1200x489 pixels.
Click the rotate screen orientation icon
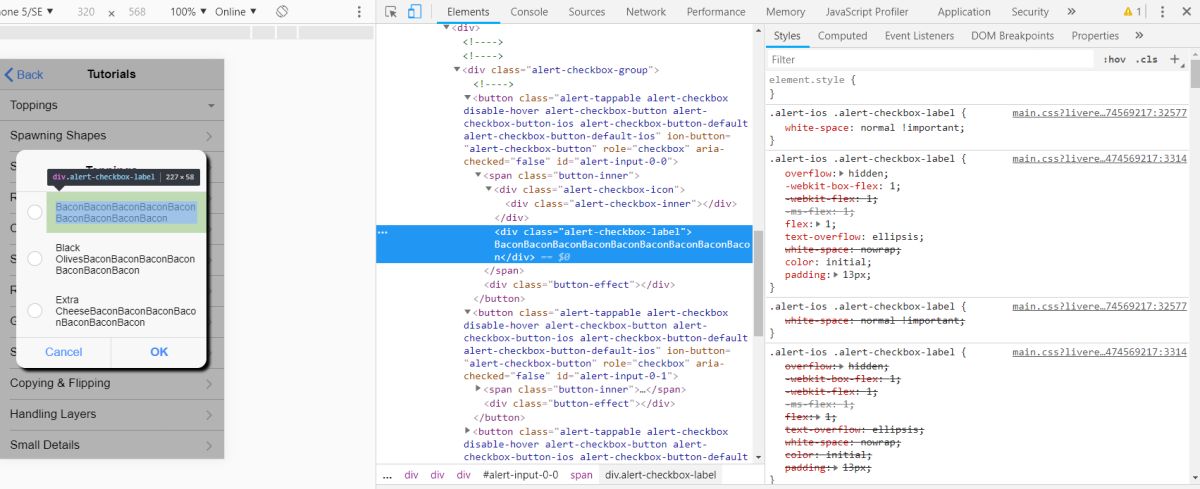pyautogui.click(x=282, y=12)
